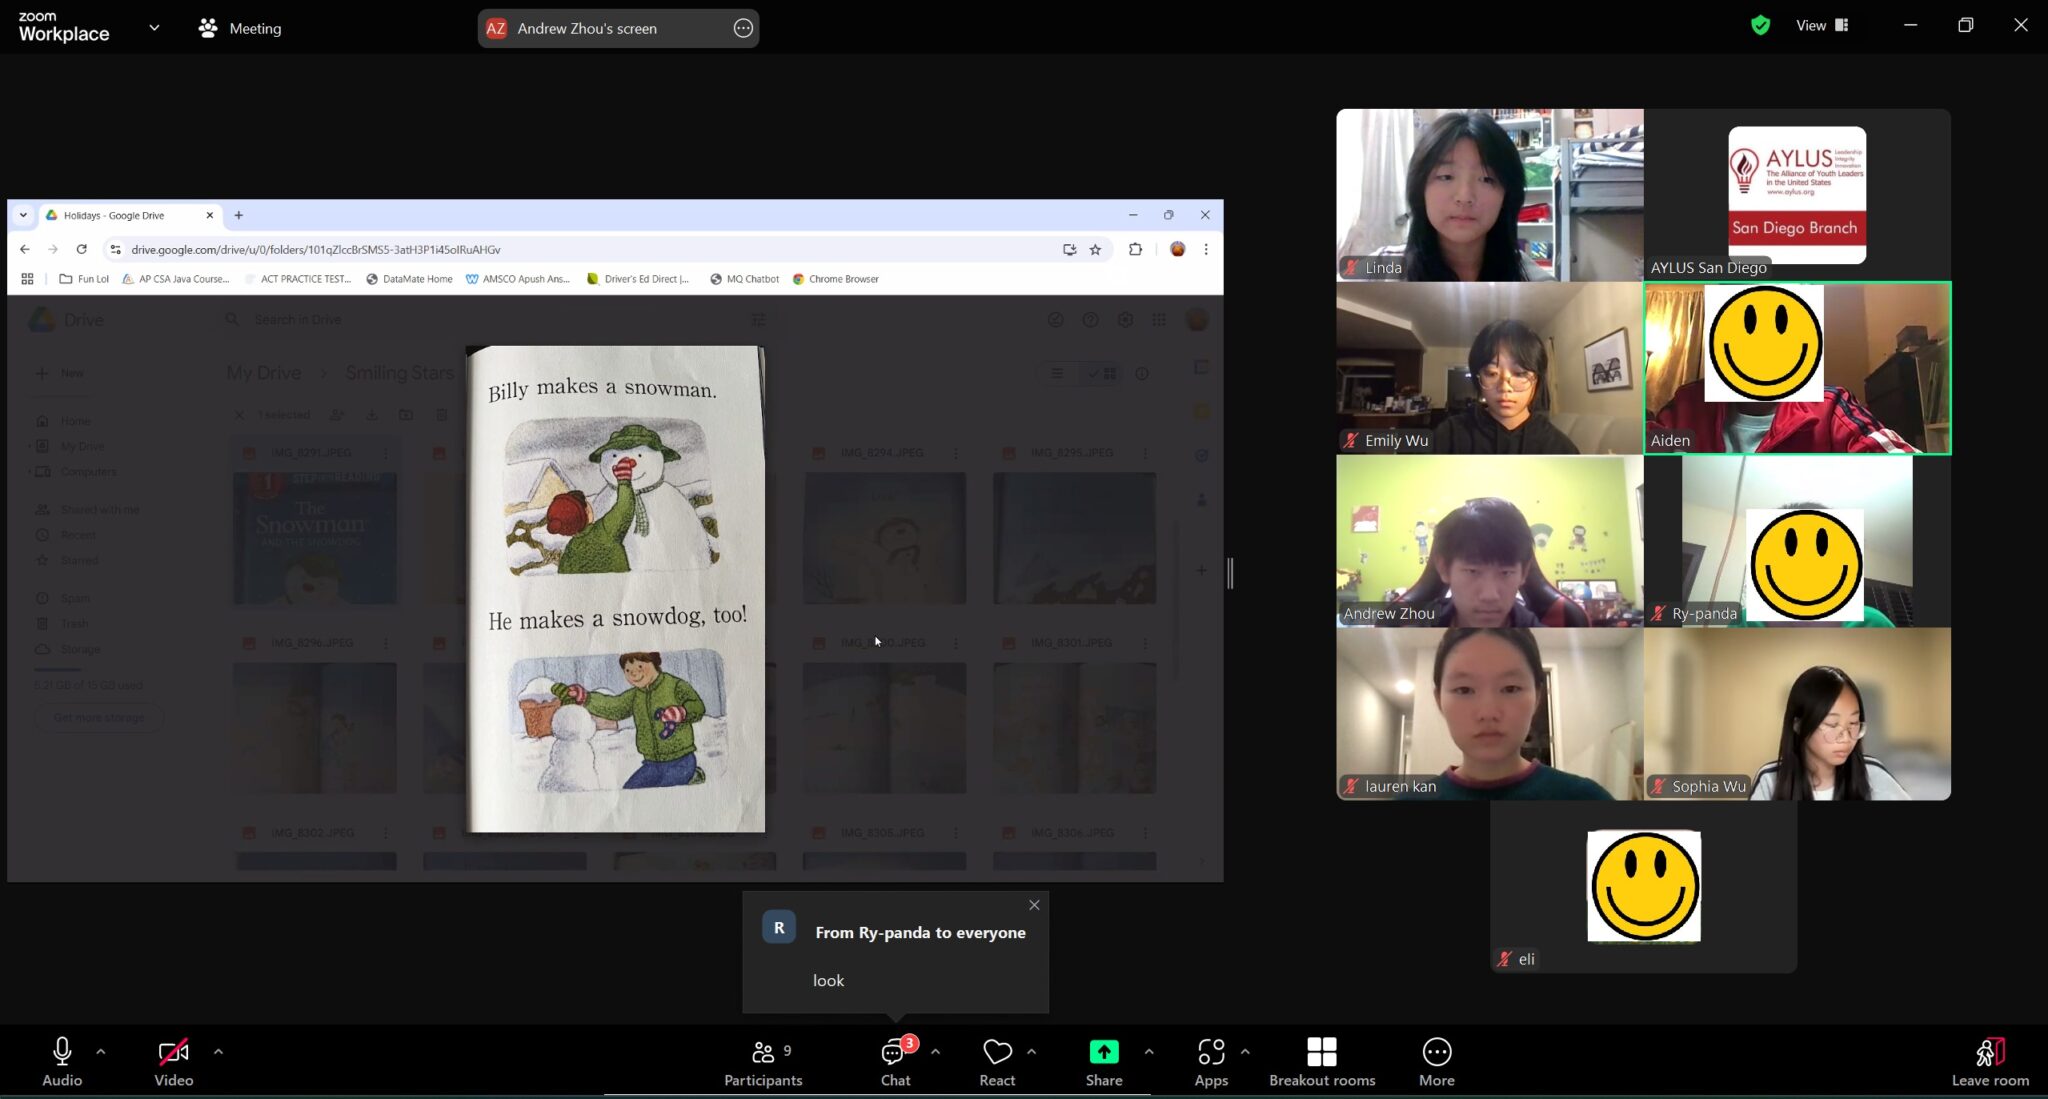Open IMG_8301.JPEG thumbnail in Drive
The height and width of the screenshot is (1099, 2048).
(x=1074, y=728)
